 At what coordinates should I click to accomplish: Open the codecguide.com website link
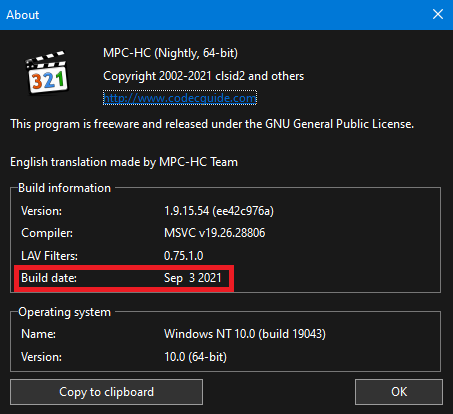coord(180,98)
